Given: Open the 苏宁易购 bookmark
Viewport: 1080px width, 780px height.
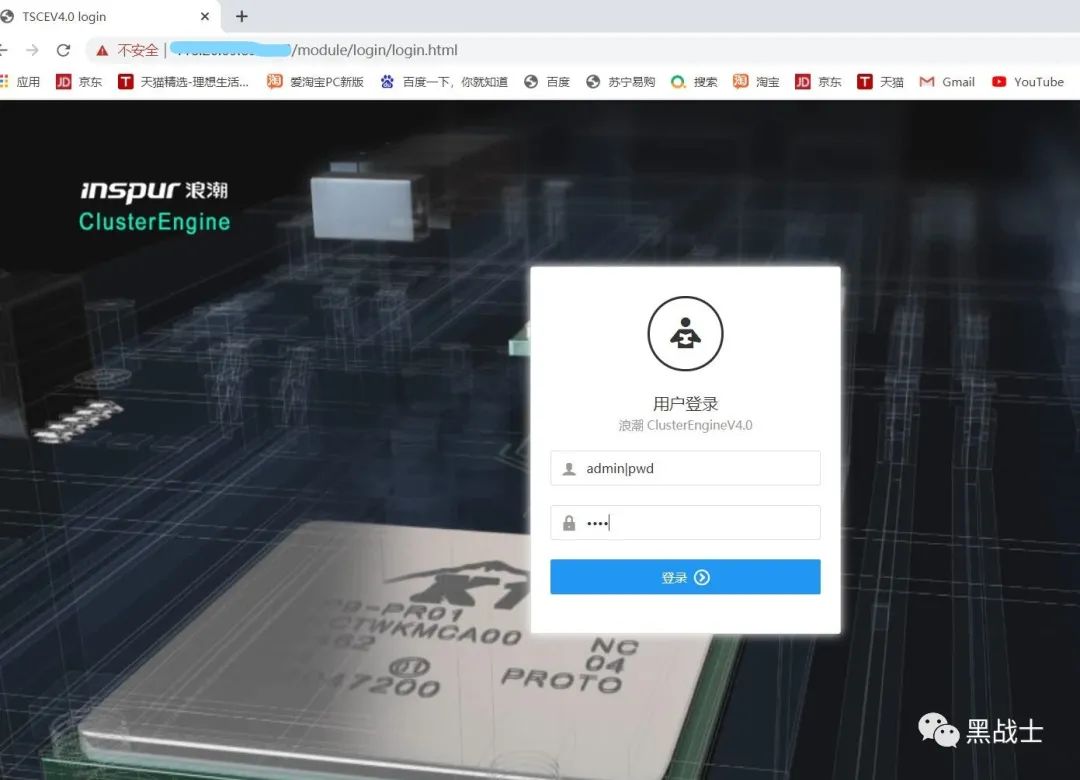Looking at the screenshot, I should coord(621,82).
